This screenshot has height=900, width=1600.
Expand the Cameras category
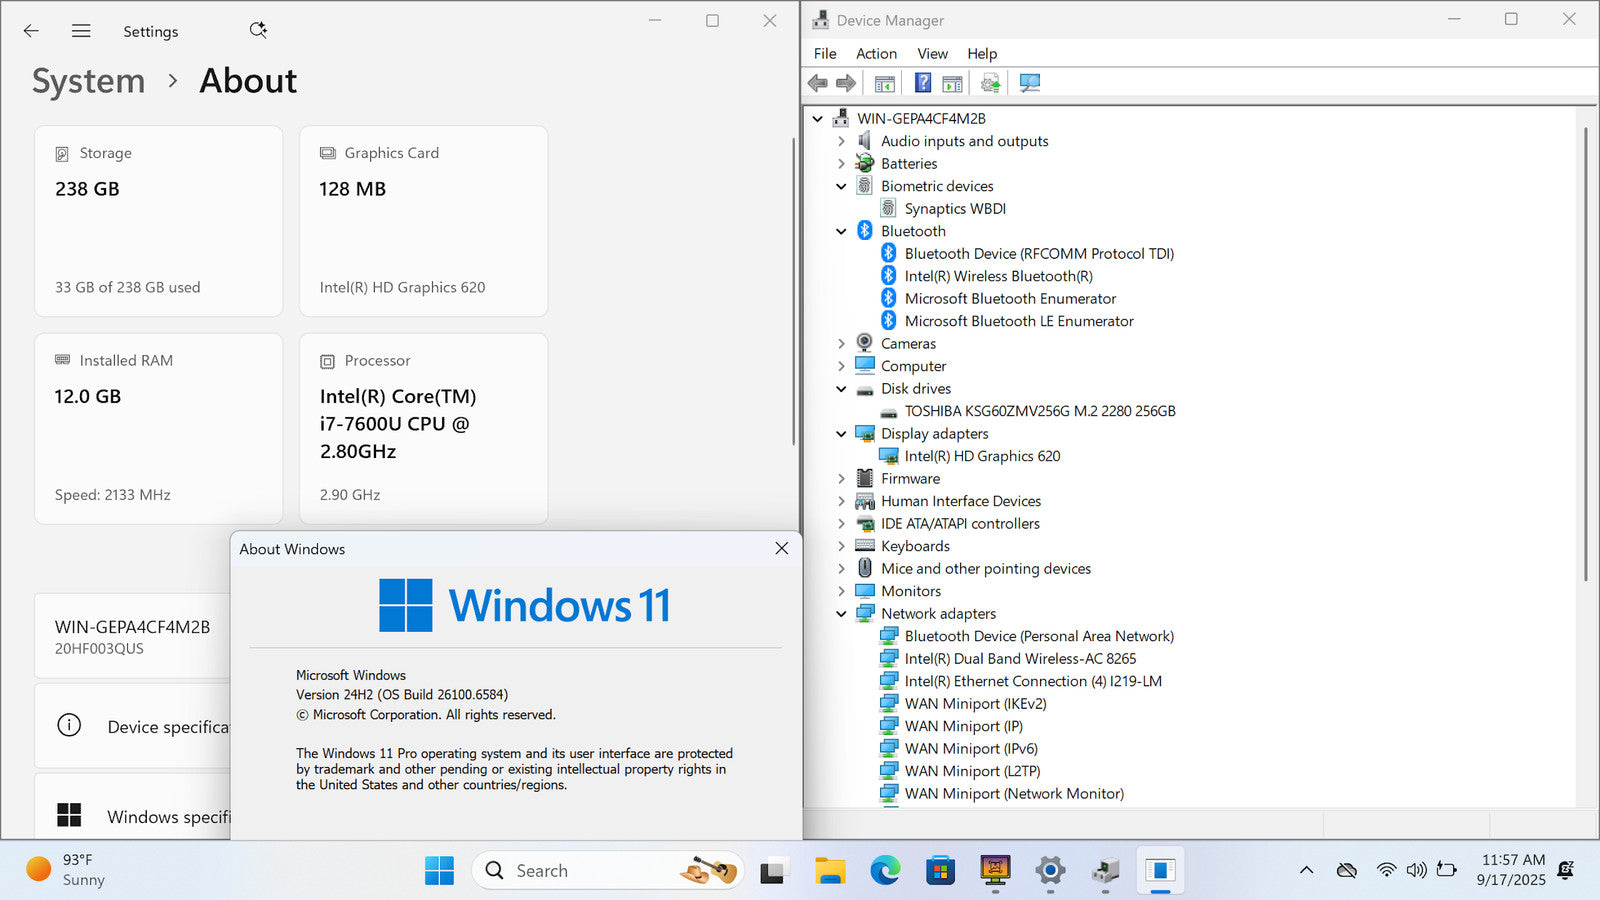(x=841, y=344)
